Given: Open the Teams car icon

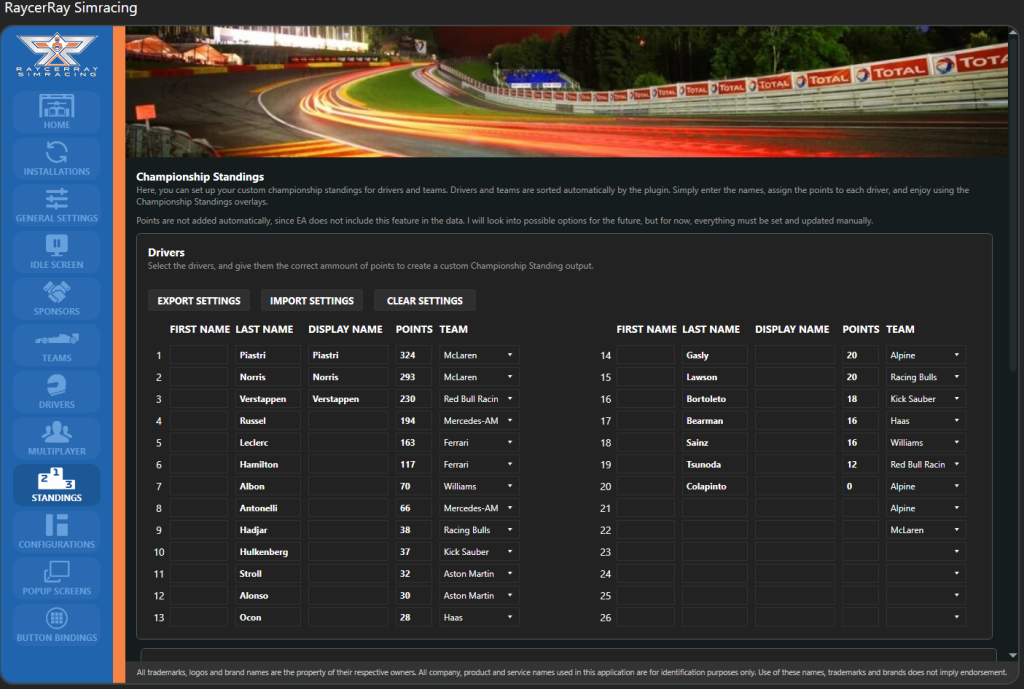Looking at the screenshot, I should coord(57,340).
